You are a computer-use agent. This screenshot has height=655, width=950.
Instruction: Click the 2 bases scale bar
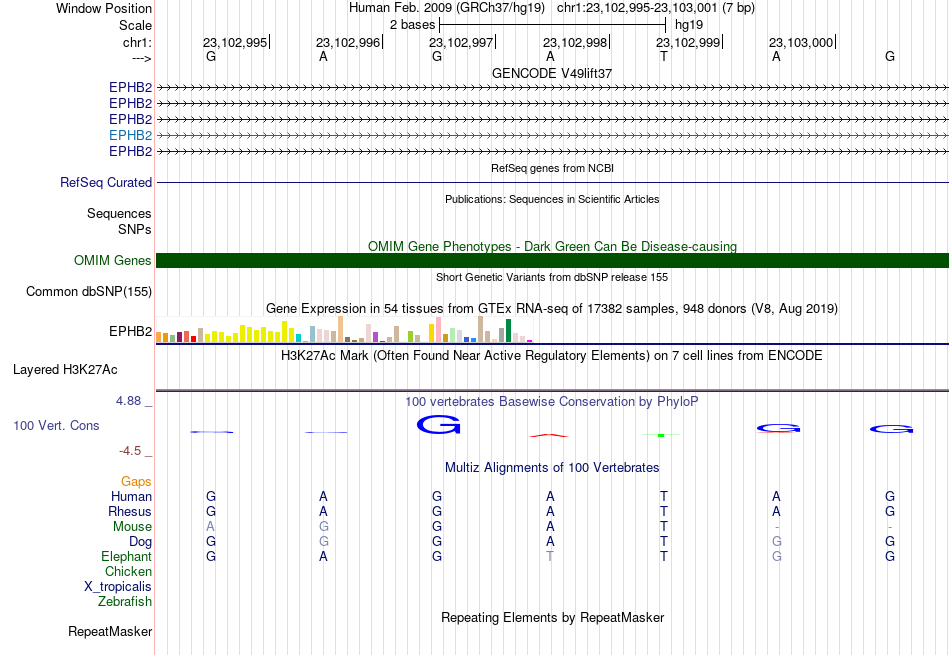point(553,25)
